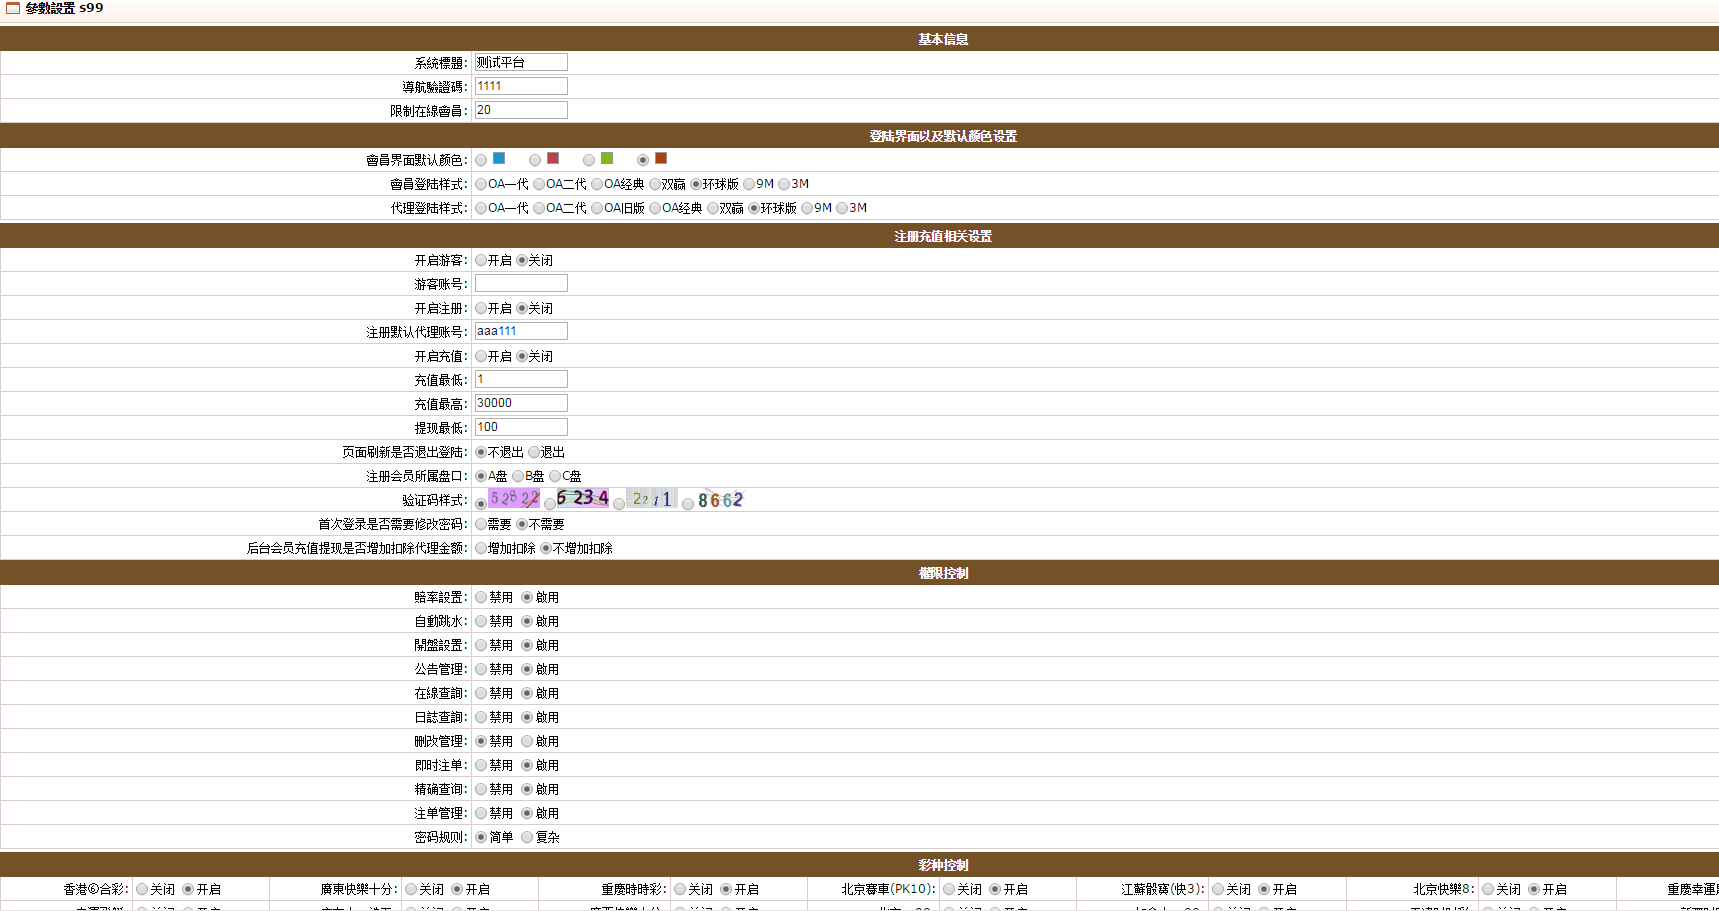
Task: Select the 6234 captcha style image
Action: [x=583, y=497]
